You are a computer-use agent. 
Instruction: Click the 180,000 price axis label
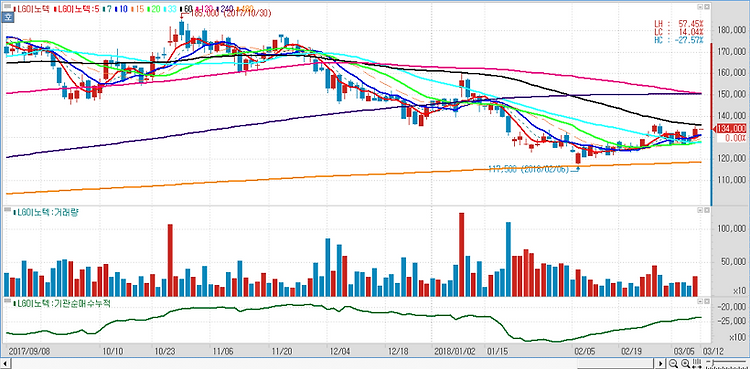click(x=732, y=30)
